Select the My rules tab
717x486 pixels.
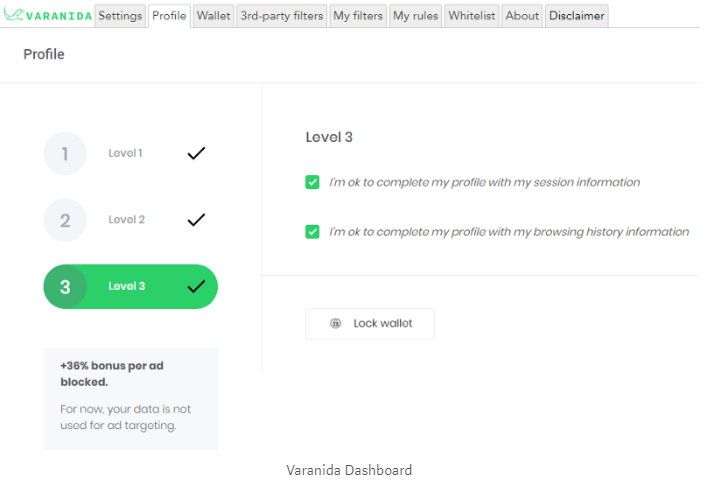415,16
